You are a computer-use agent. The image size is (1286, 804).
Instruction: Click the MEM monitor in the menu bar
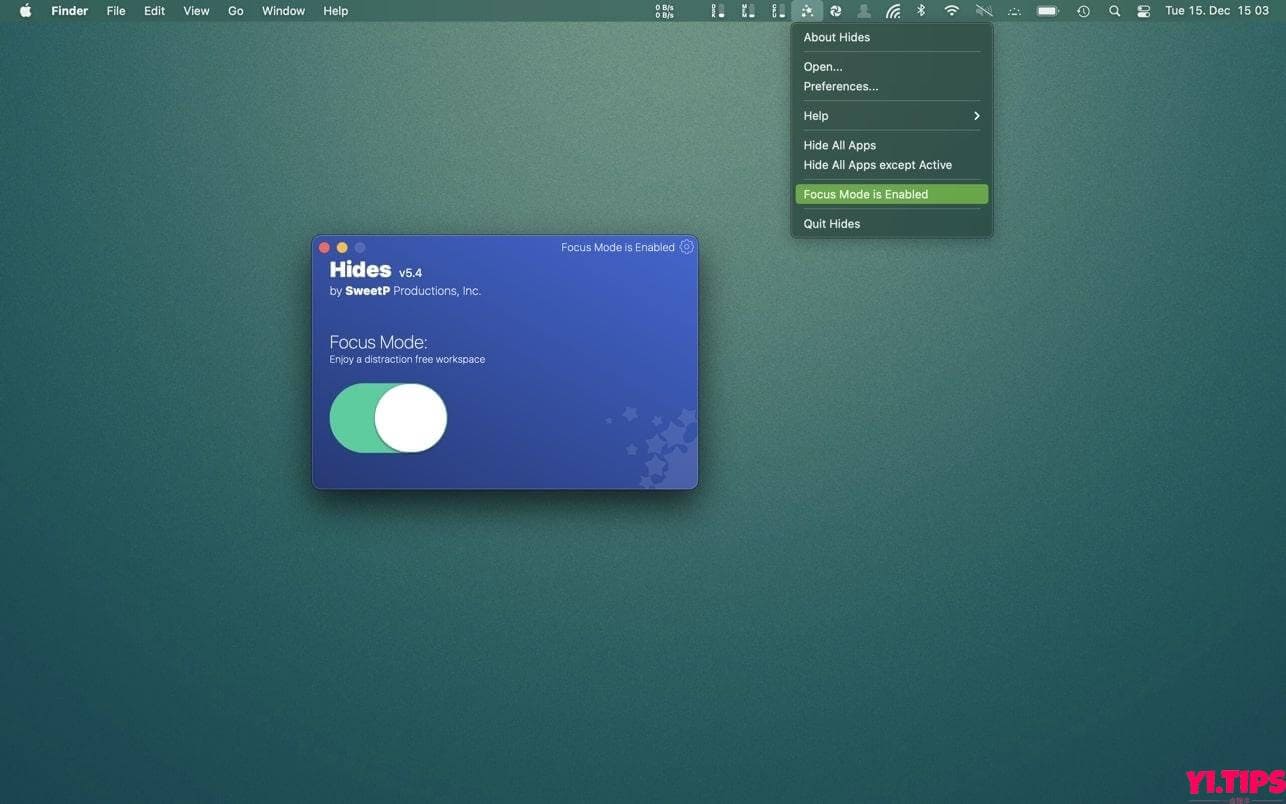tap(748, 11)
